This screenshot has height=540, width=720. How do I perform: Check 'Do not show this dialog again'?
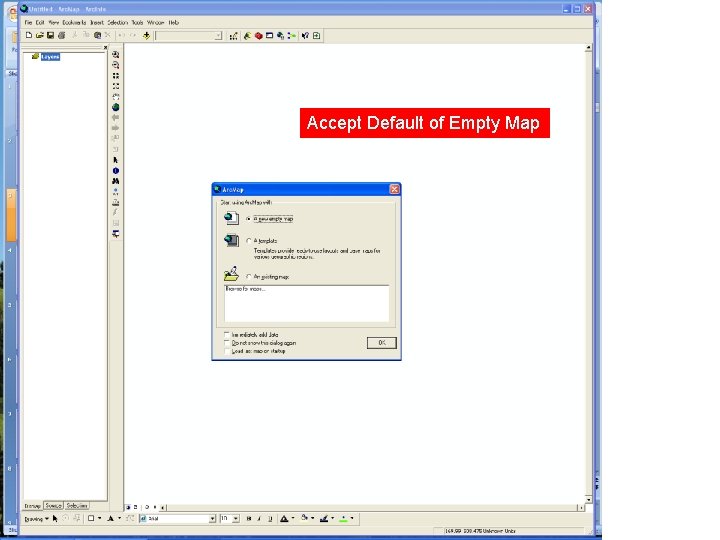(227, 343)
